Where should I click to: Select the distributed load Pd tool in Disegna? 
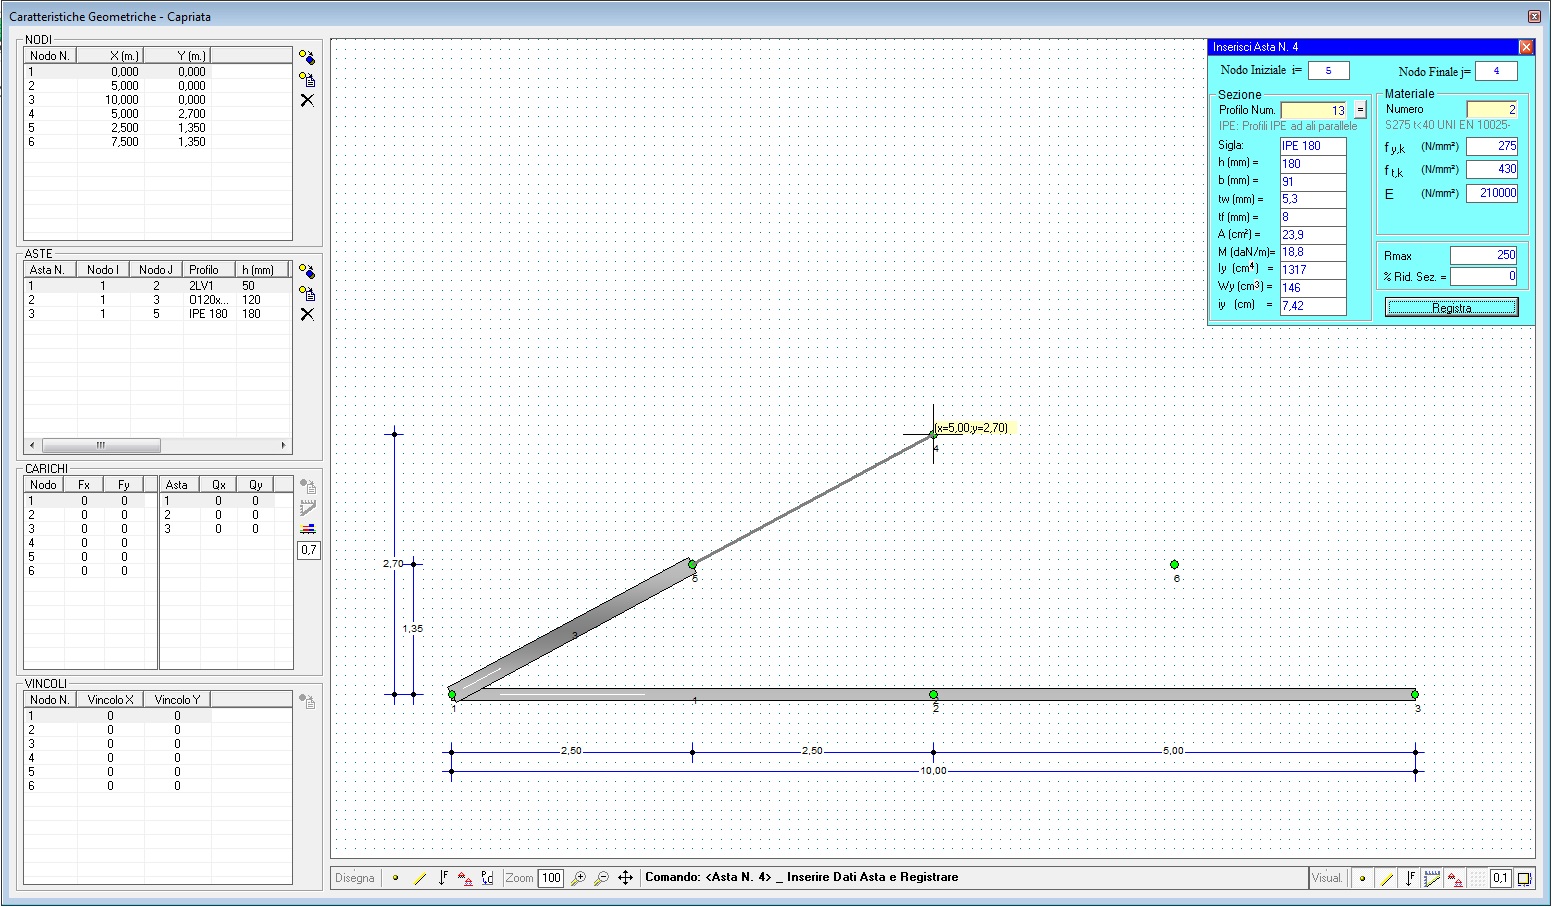(488, 878)
